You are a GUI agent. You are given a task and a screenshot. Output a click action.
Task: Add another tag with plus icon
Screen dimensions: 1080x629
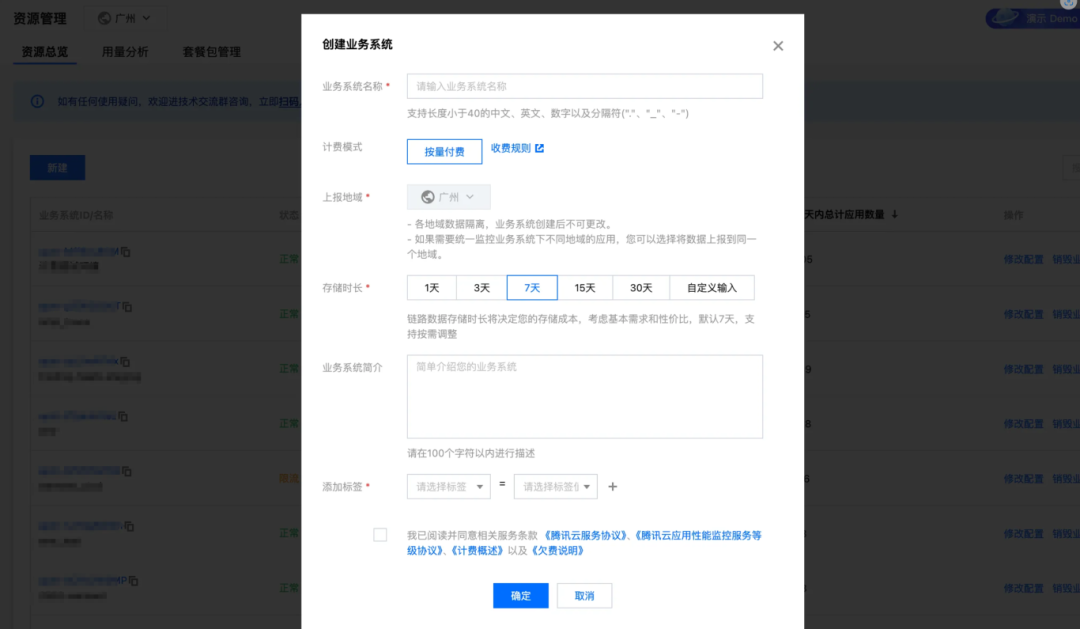pos(612,486)
